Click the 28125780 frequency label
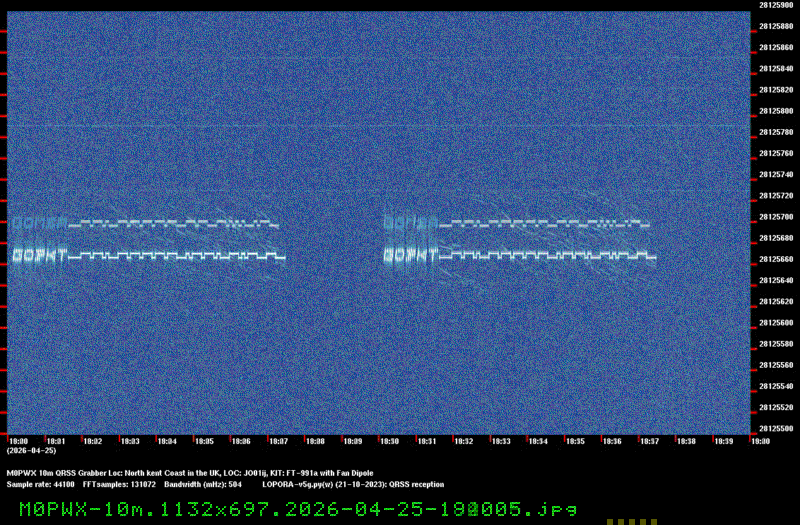Screen dimensions: 800x525 (x=776, y=132)
